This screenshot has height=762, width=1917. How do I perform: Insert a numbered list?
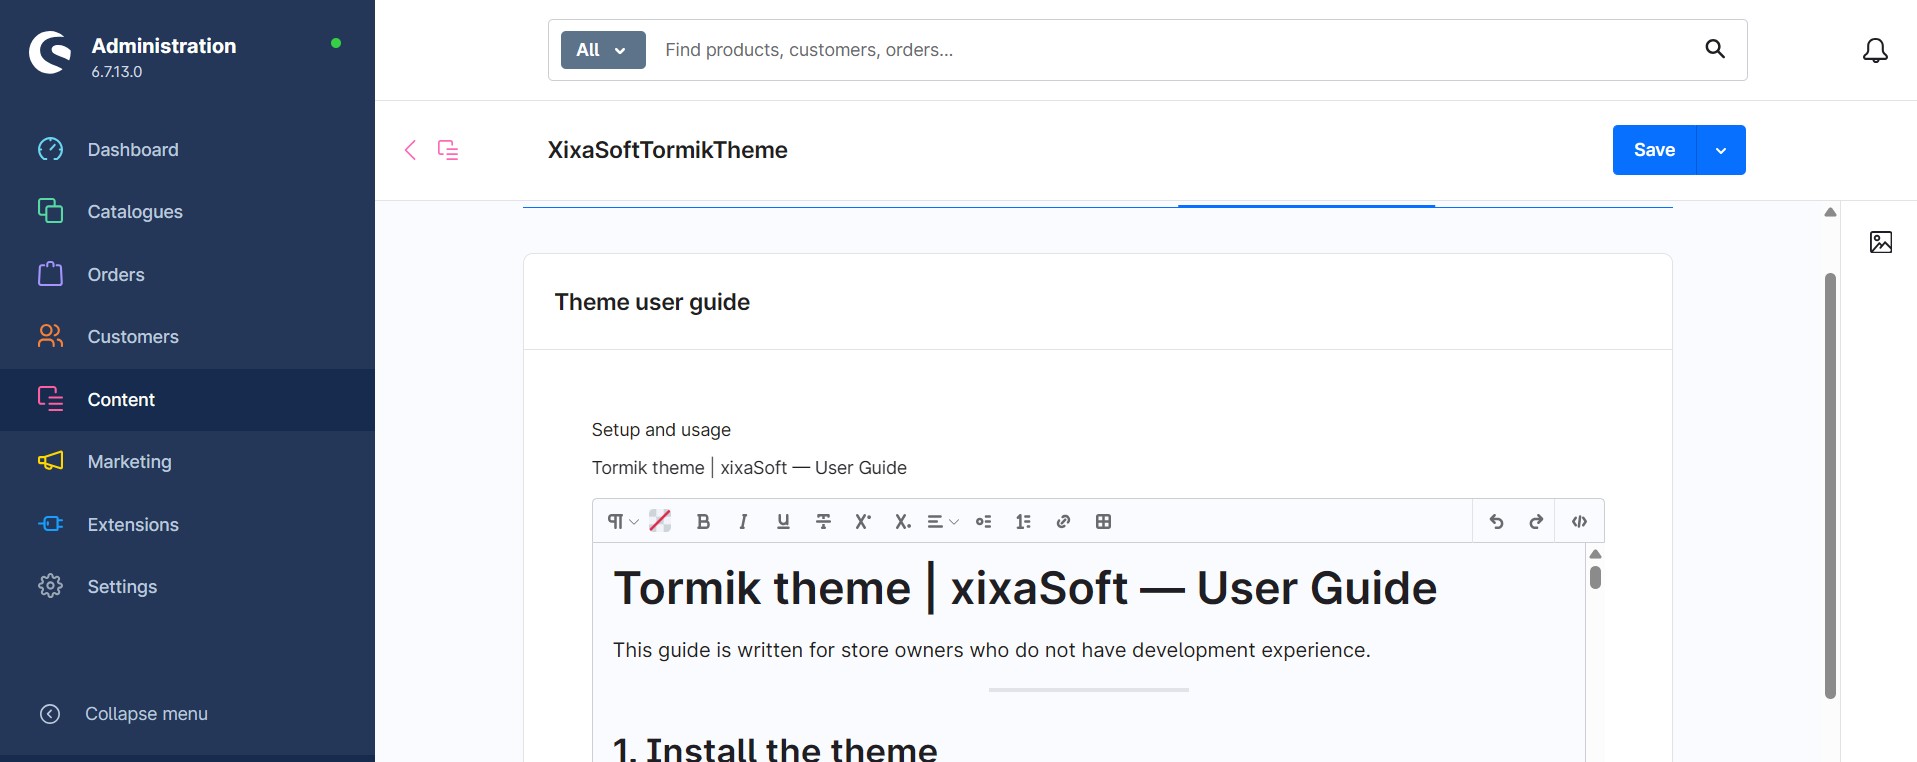(1023, 521)
